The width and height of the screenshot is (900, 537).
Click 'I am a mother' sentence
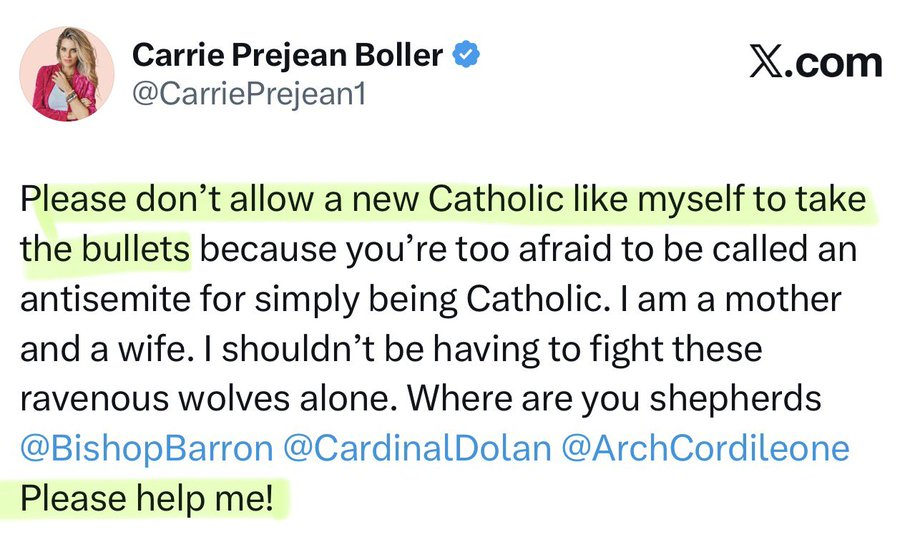pyautogui.click(x=731, y=299)
